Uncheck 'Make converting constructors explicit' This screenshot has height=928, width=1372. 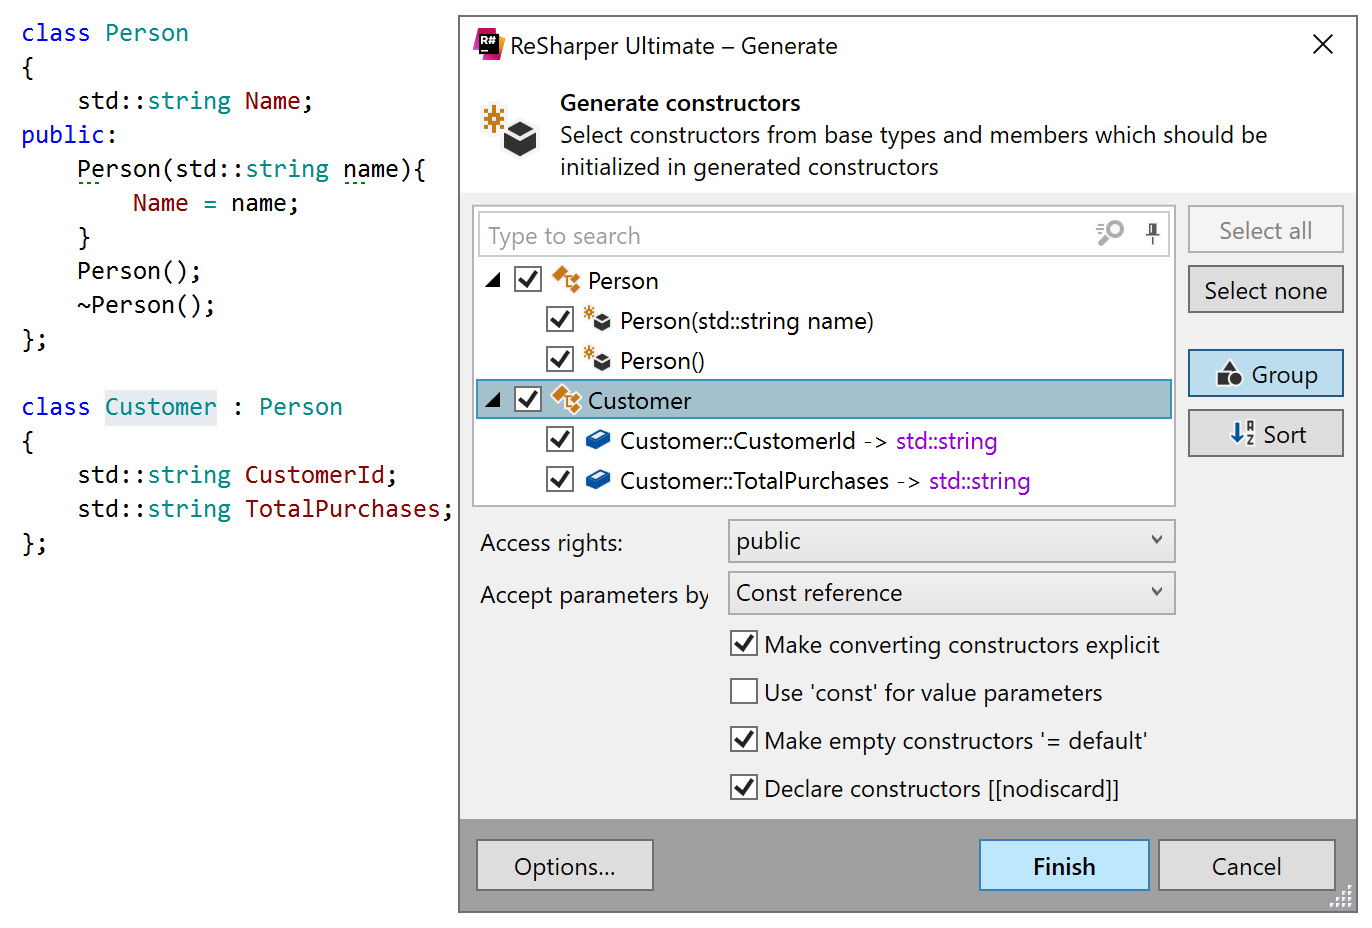pyautogui.click(x=744, y=643)
